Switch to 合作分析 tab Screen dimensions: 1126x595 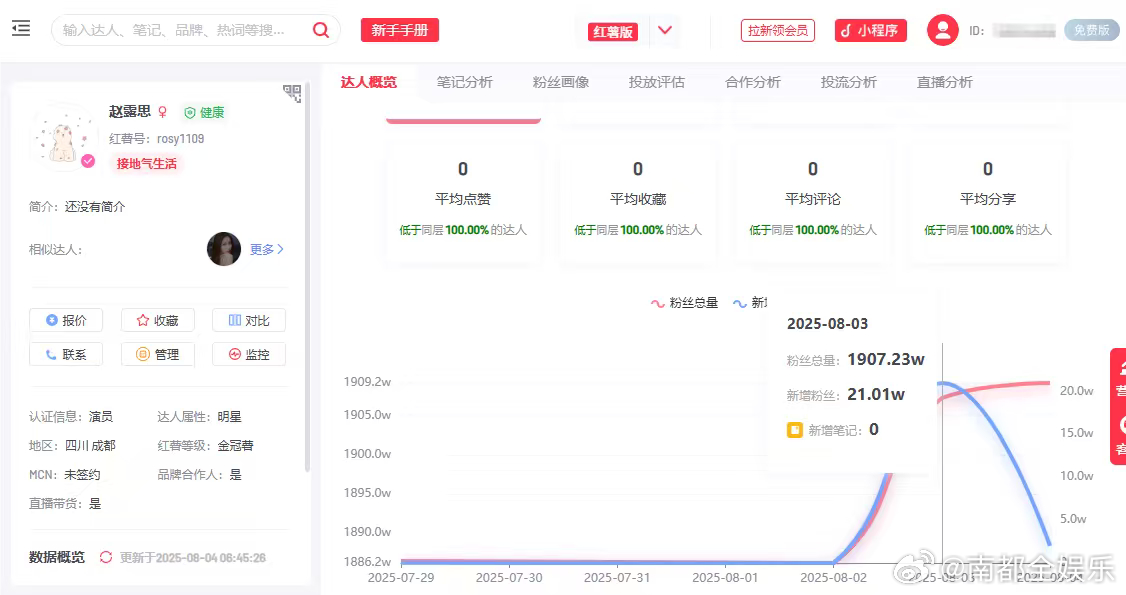point(753,82)
